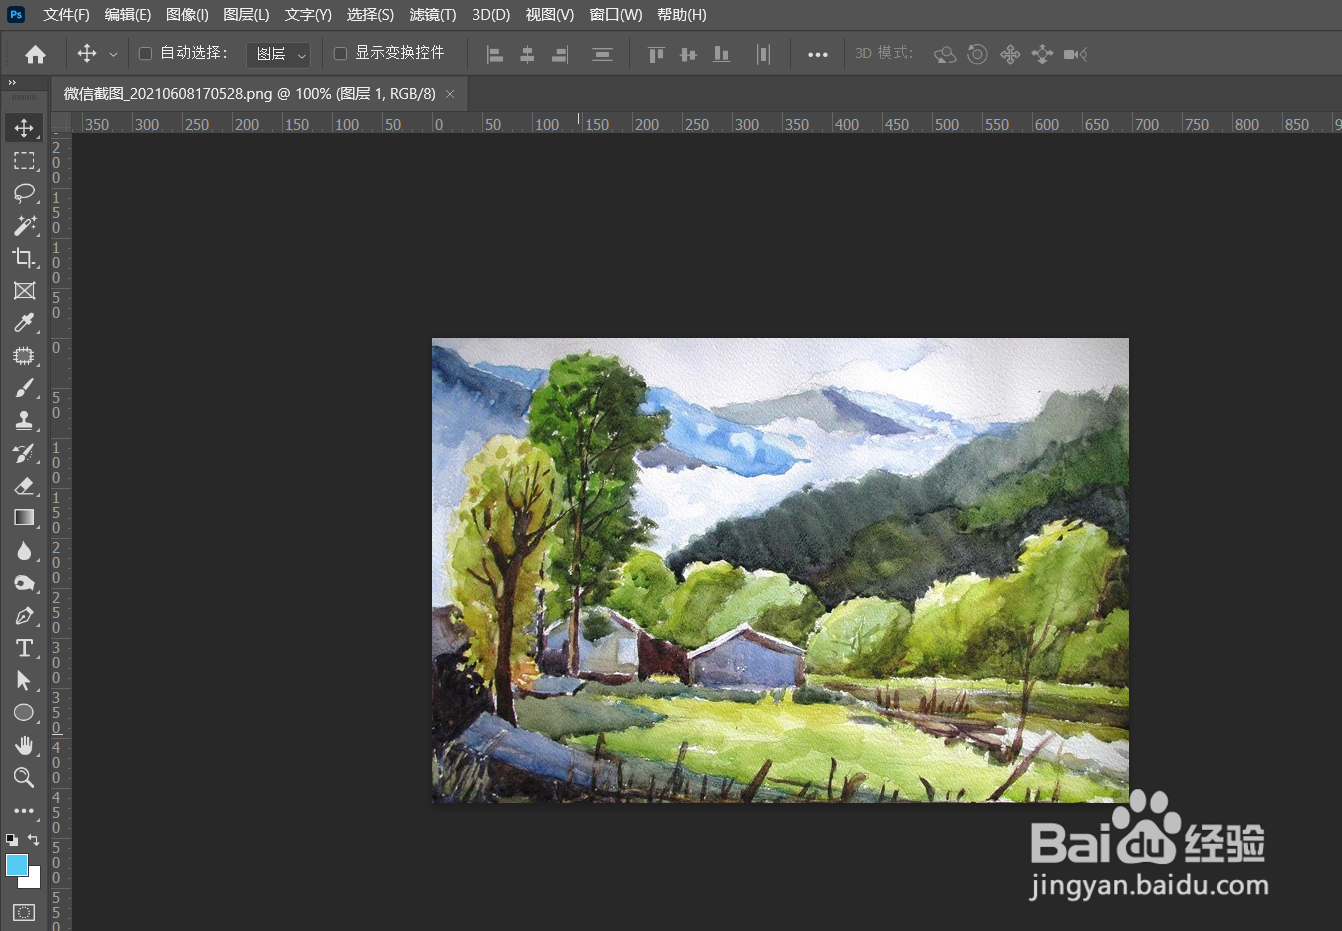Open the 视图(V) menu
Image resolution: width=1342 pixels, height=931 pixels.
click(x=550, y=15)
